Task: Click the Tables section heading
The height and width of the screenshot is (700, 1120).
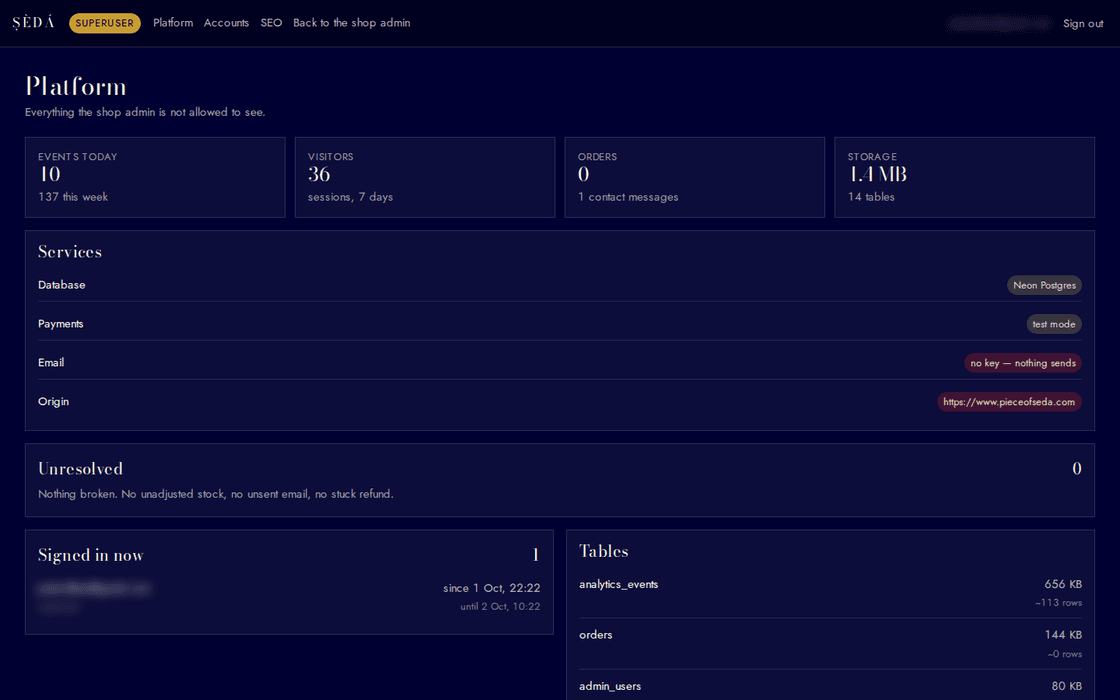Action: pyautogui.click(x=604, y=551)
